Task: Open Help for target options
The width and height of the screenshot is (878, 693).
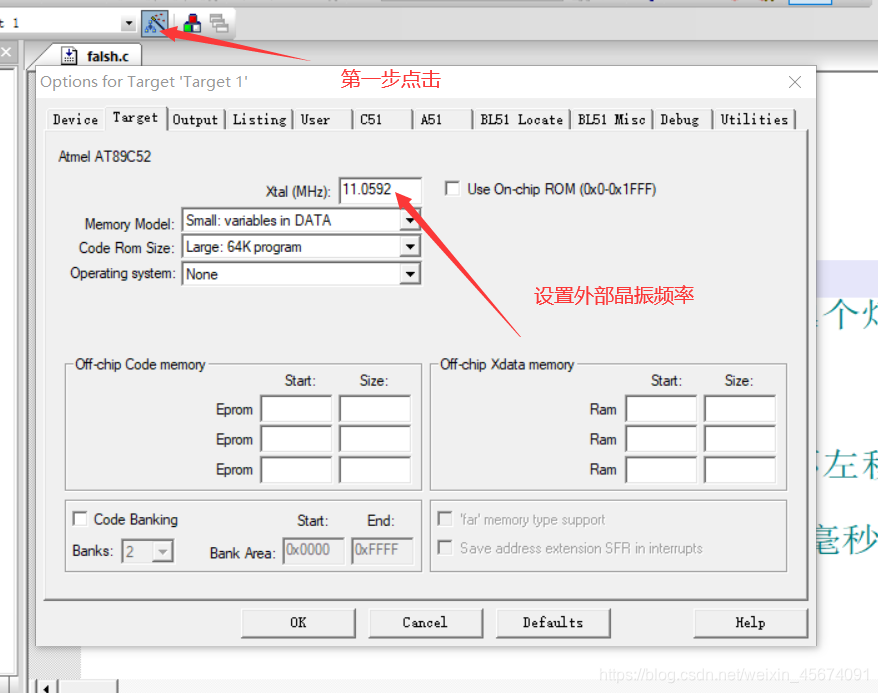Action: tap(750, 623)
